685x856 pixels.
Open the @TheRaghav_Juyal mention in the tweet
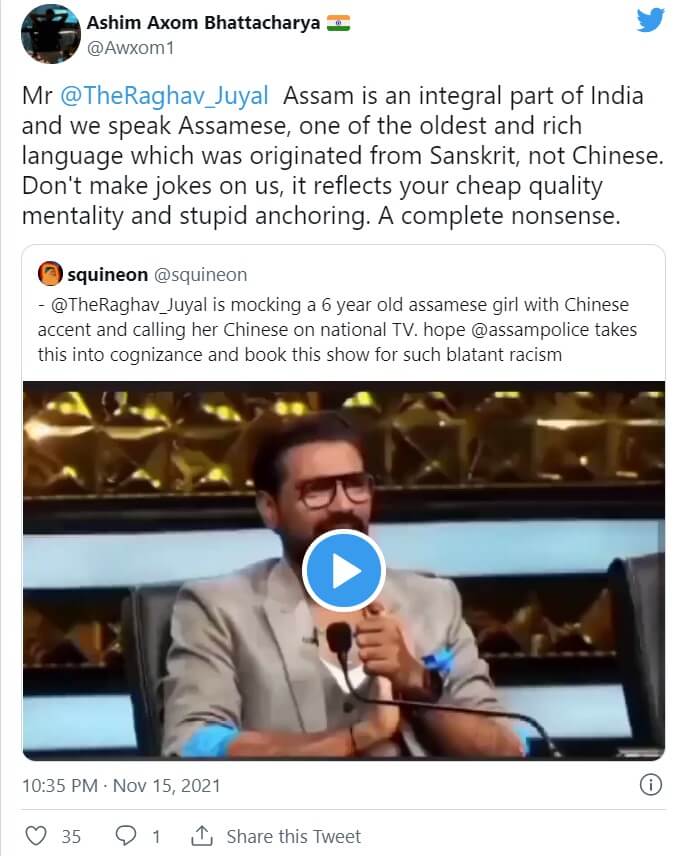coord(164,96)
